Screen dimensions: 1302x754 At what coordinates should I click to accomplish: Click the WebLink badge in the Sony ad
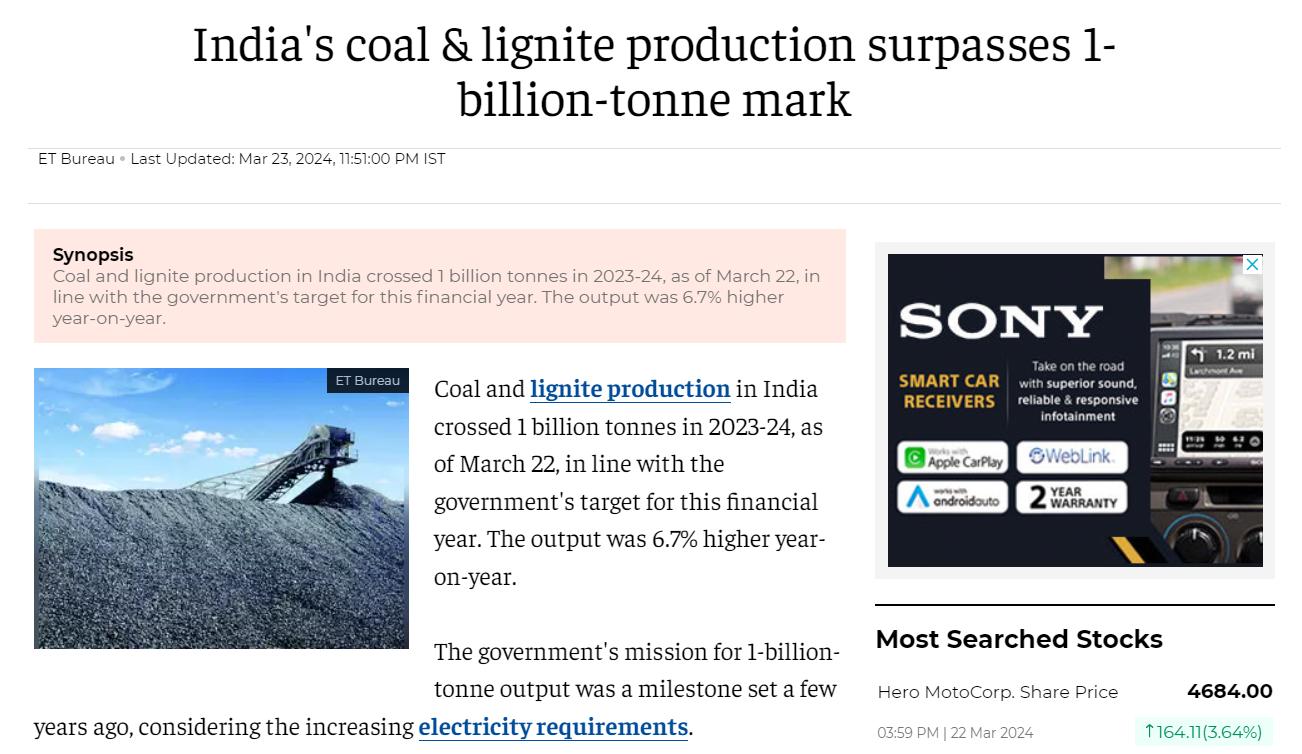[1071, 457]
